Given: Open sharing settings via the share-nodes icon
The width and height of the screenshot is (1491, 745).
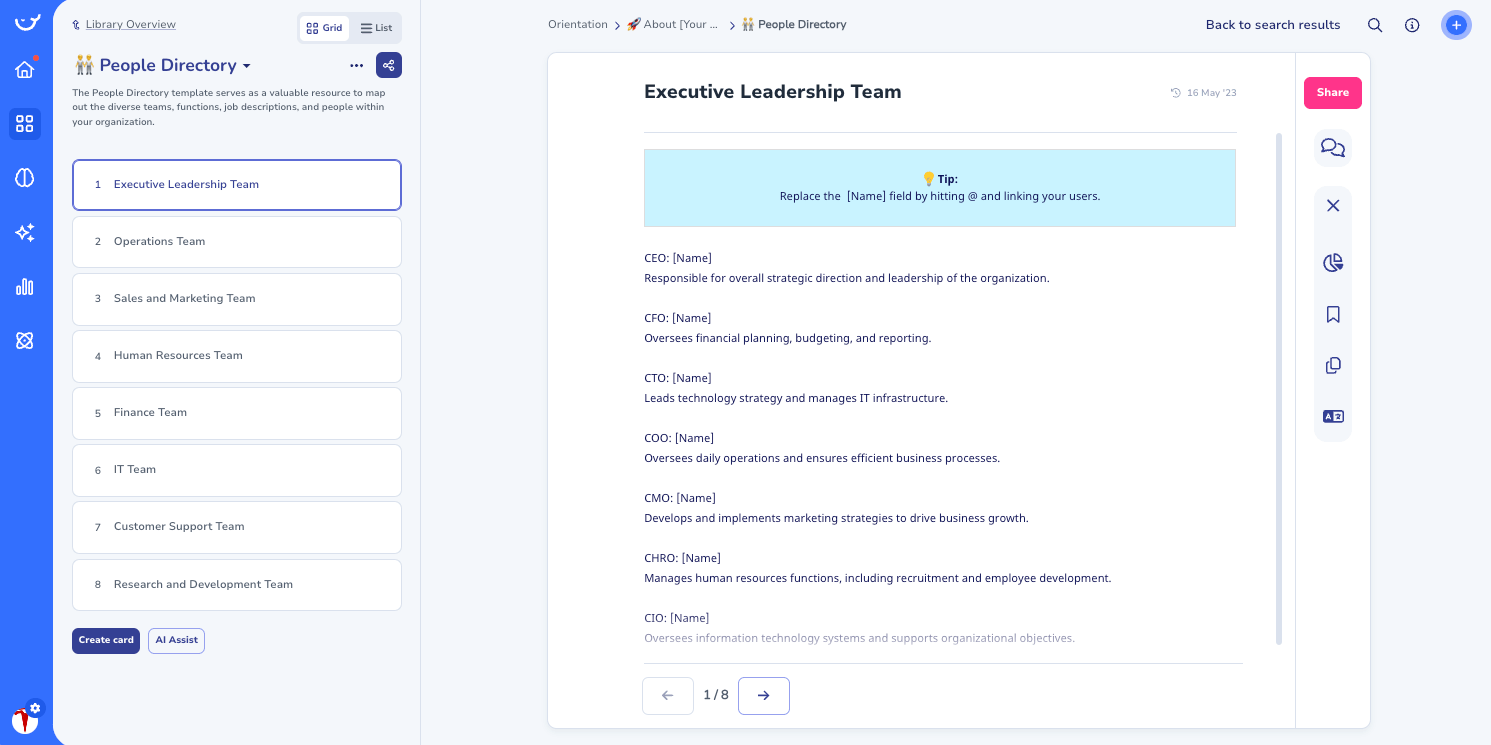Looking at the screenshot, I should (x=388, y=64).
